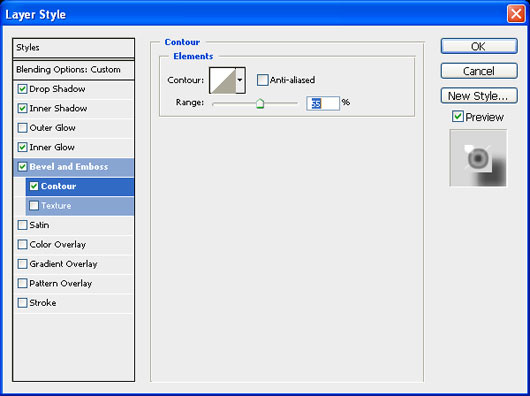Toggle the Inner Shadow checkbox

[x=22, y=108]
